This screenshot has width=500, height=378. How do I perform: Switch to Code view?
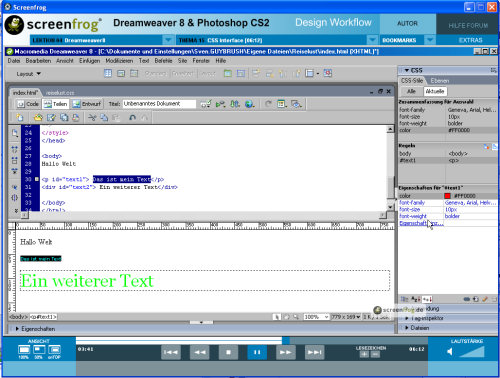click(x=28, y=104)
